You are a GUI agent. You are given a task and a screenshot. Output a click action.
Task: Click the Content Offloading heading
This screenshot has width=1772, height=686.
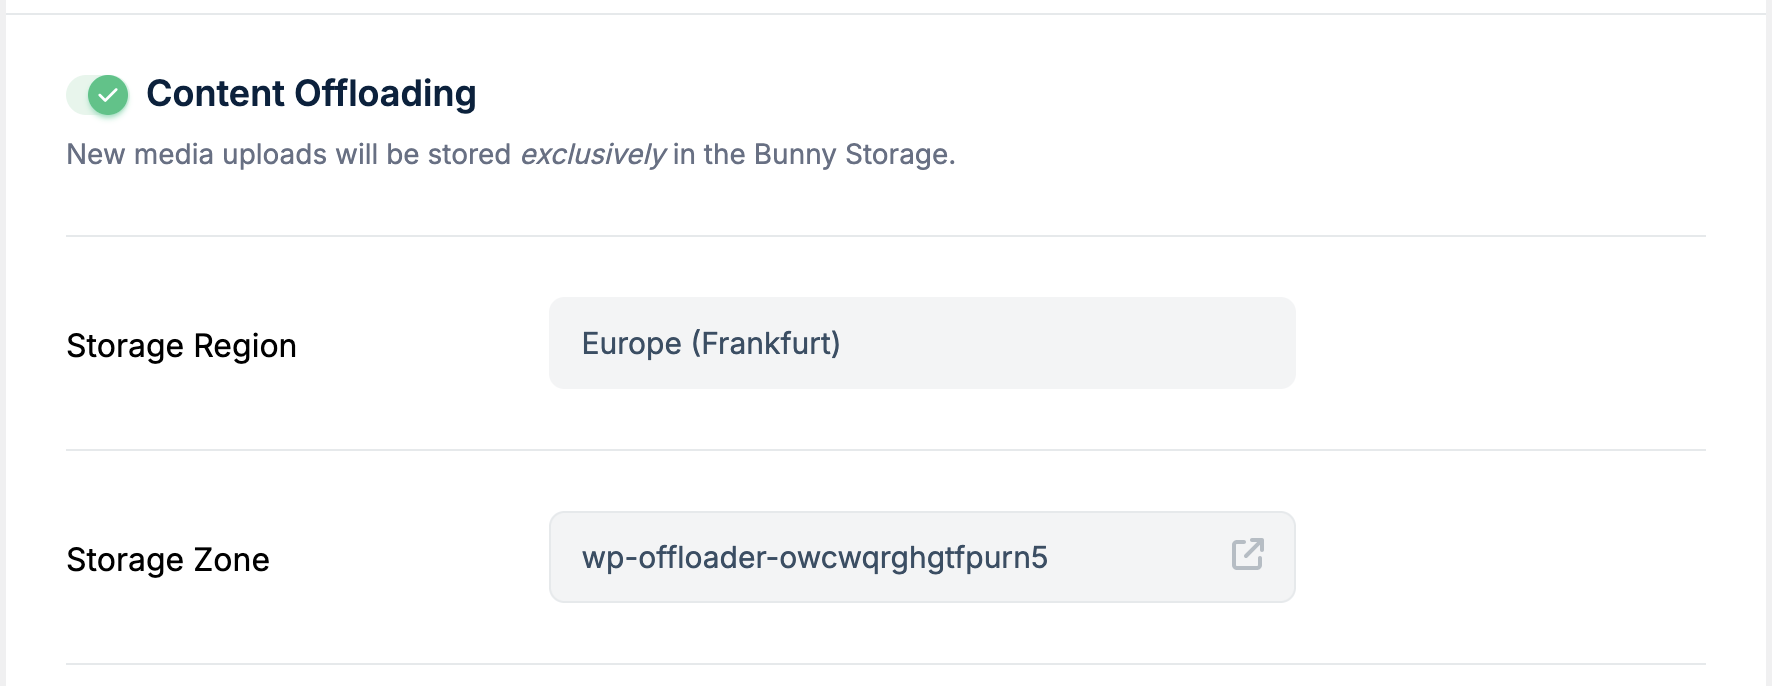coord(311,93)
